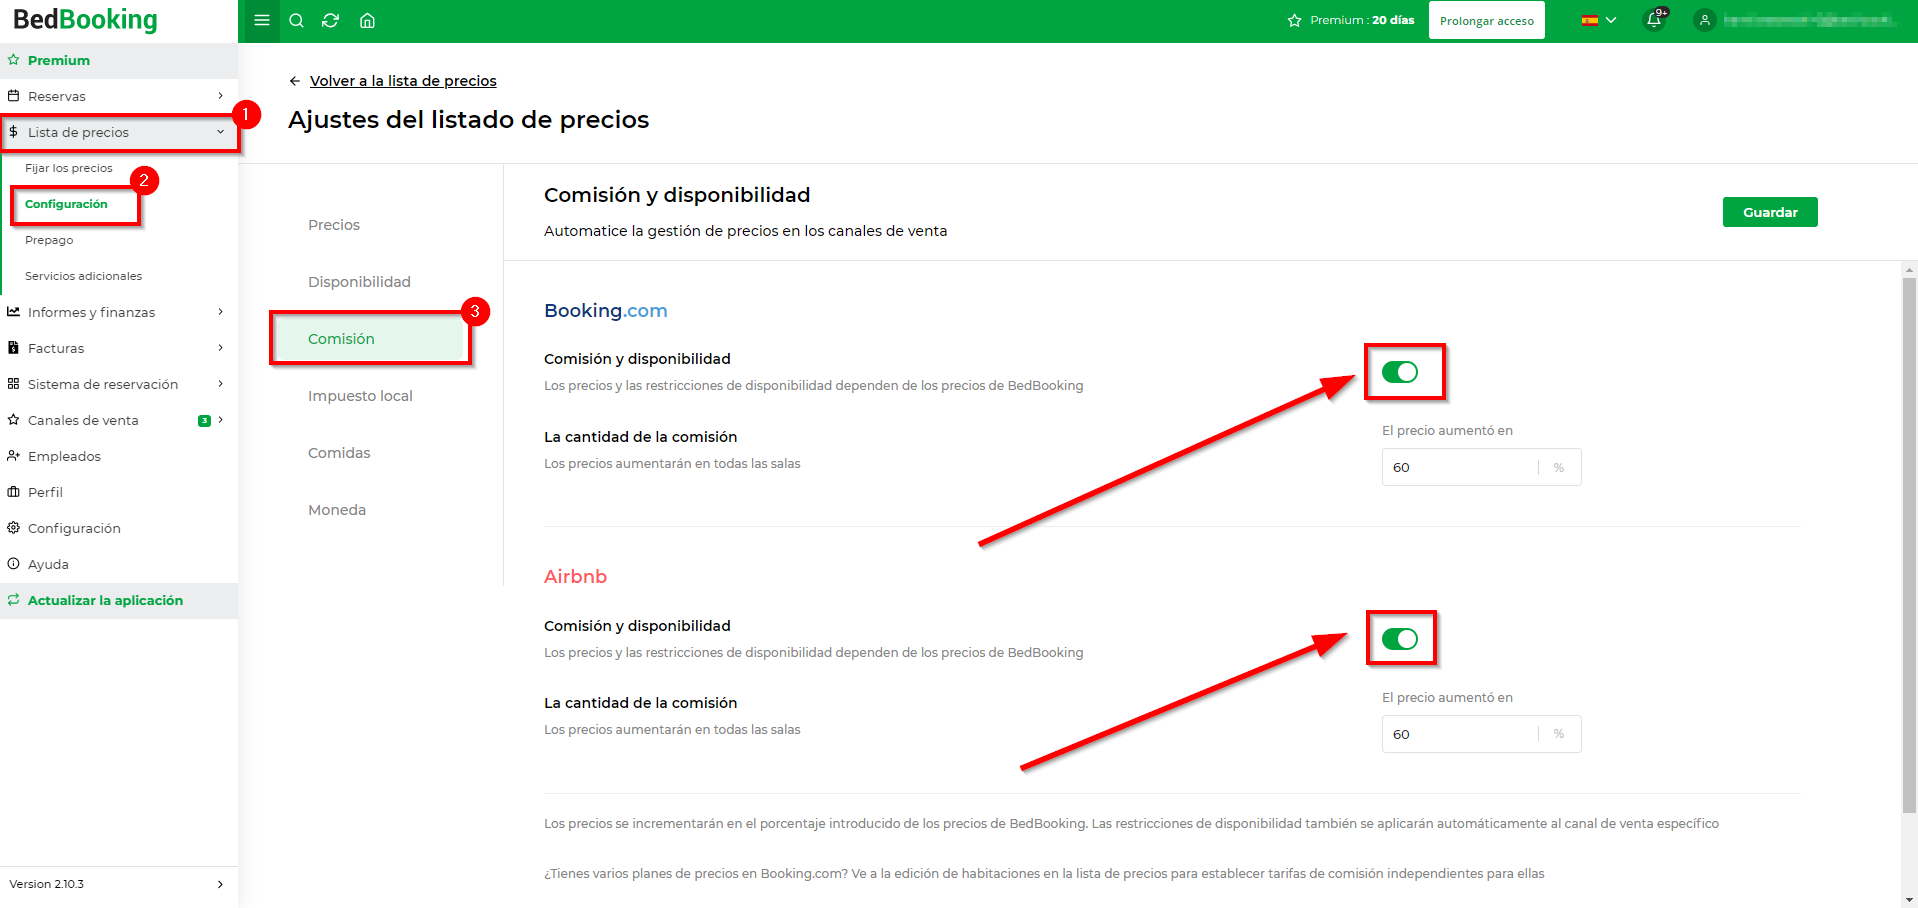
Task: Click the Premium star icon in top bar
Action: 1294,20
